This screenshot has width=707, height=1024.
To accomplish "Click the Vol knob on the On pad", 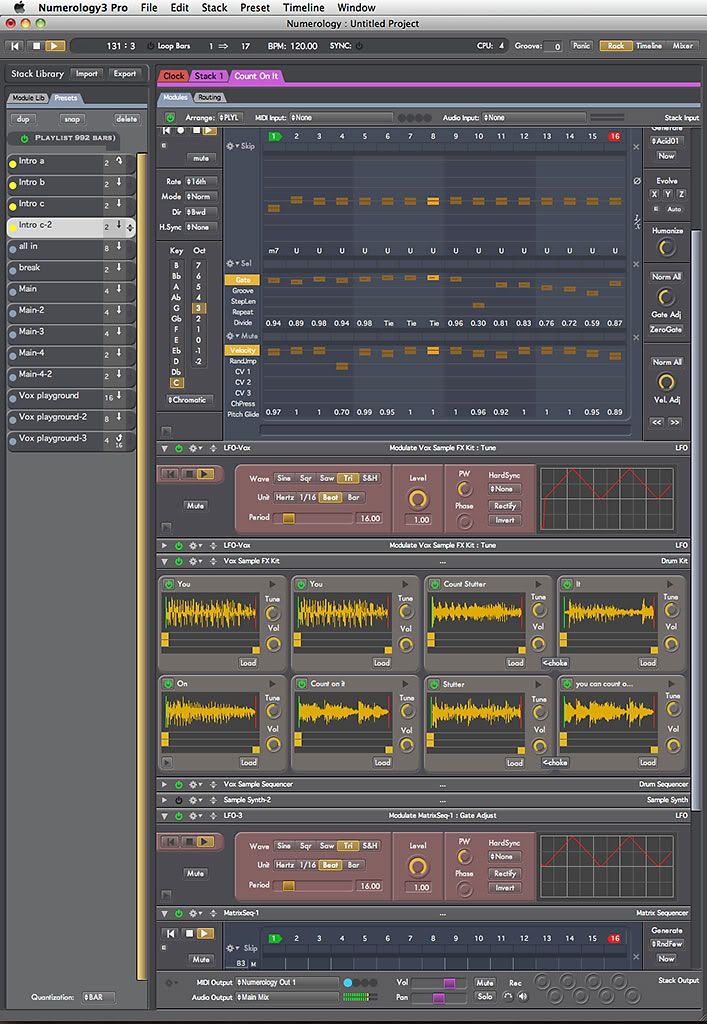I will point(274,744).
